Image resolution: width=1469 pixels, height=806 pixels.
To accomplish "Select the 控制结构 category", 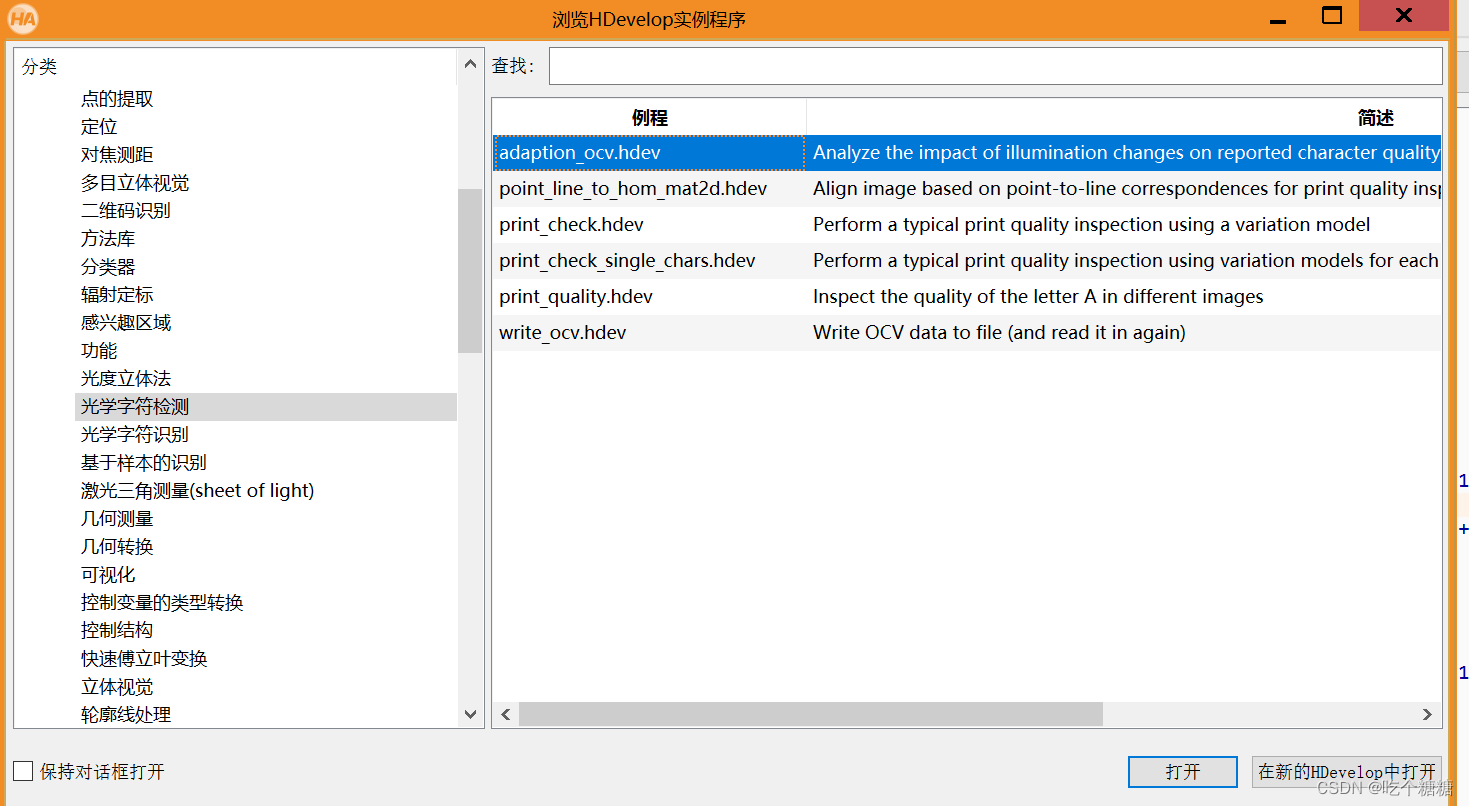I will [117, 631].
